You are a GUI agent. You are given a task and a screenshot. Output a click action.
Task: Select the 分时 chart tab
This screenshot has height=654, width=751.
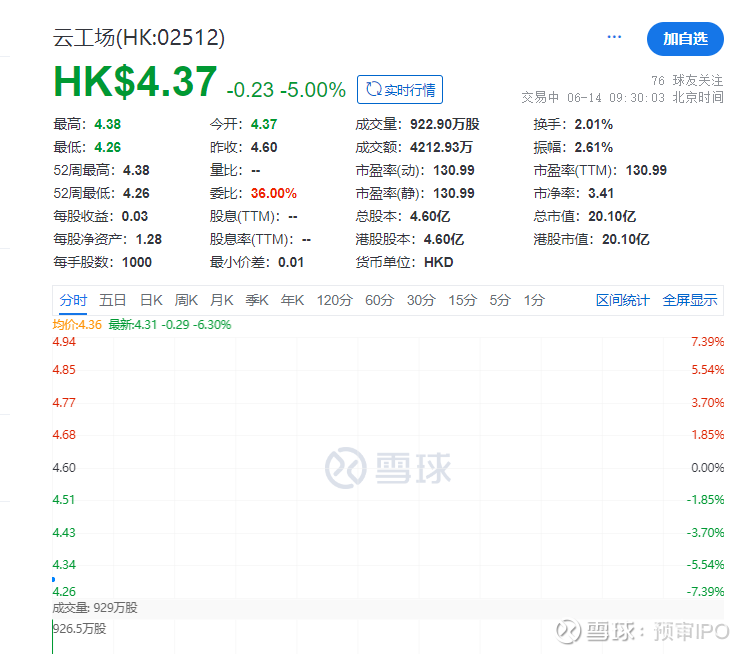click(73, 300)
